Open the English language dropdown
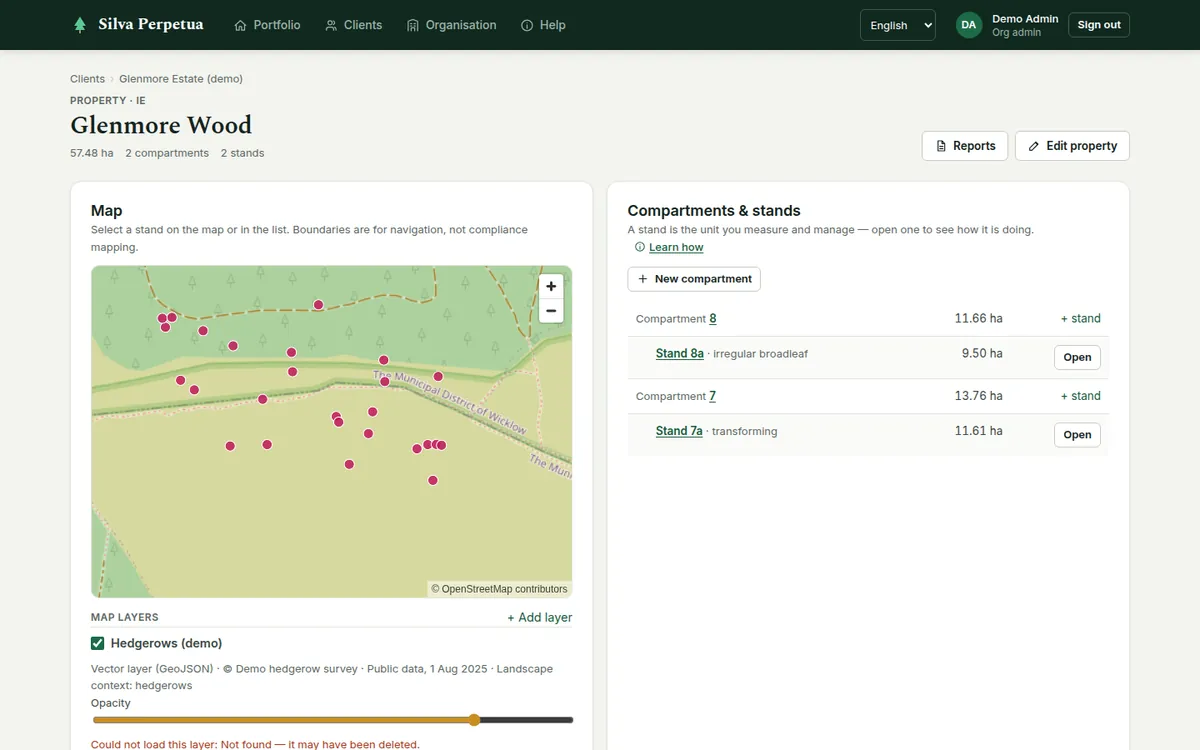 click(x=898, y=25)
